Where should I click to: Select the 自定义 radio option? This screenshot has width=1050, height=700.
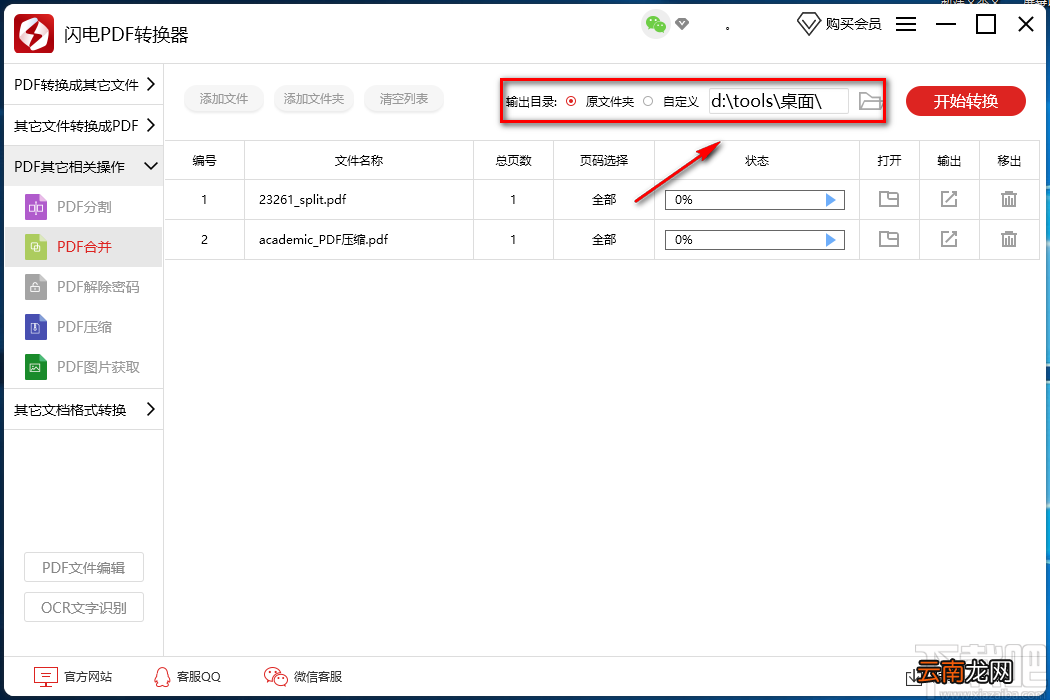pyautogui.click(x=648, y=101)
